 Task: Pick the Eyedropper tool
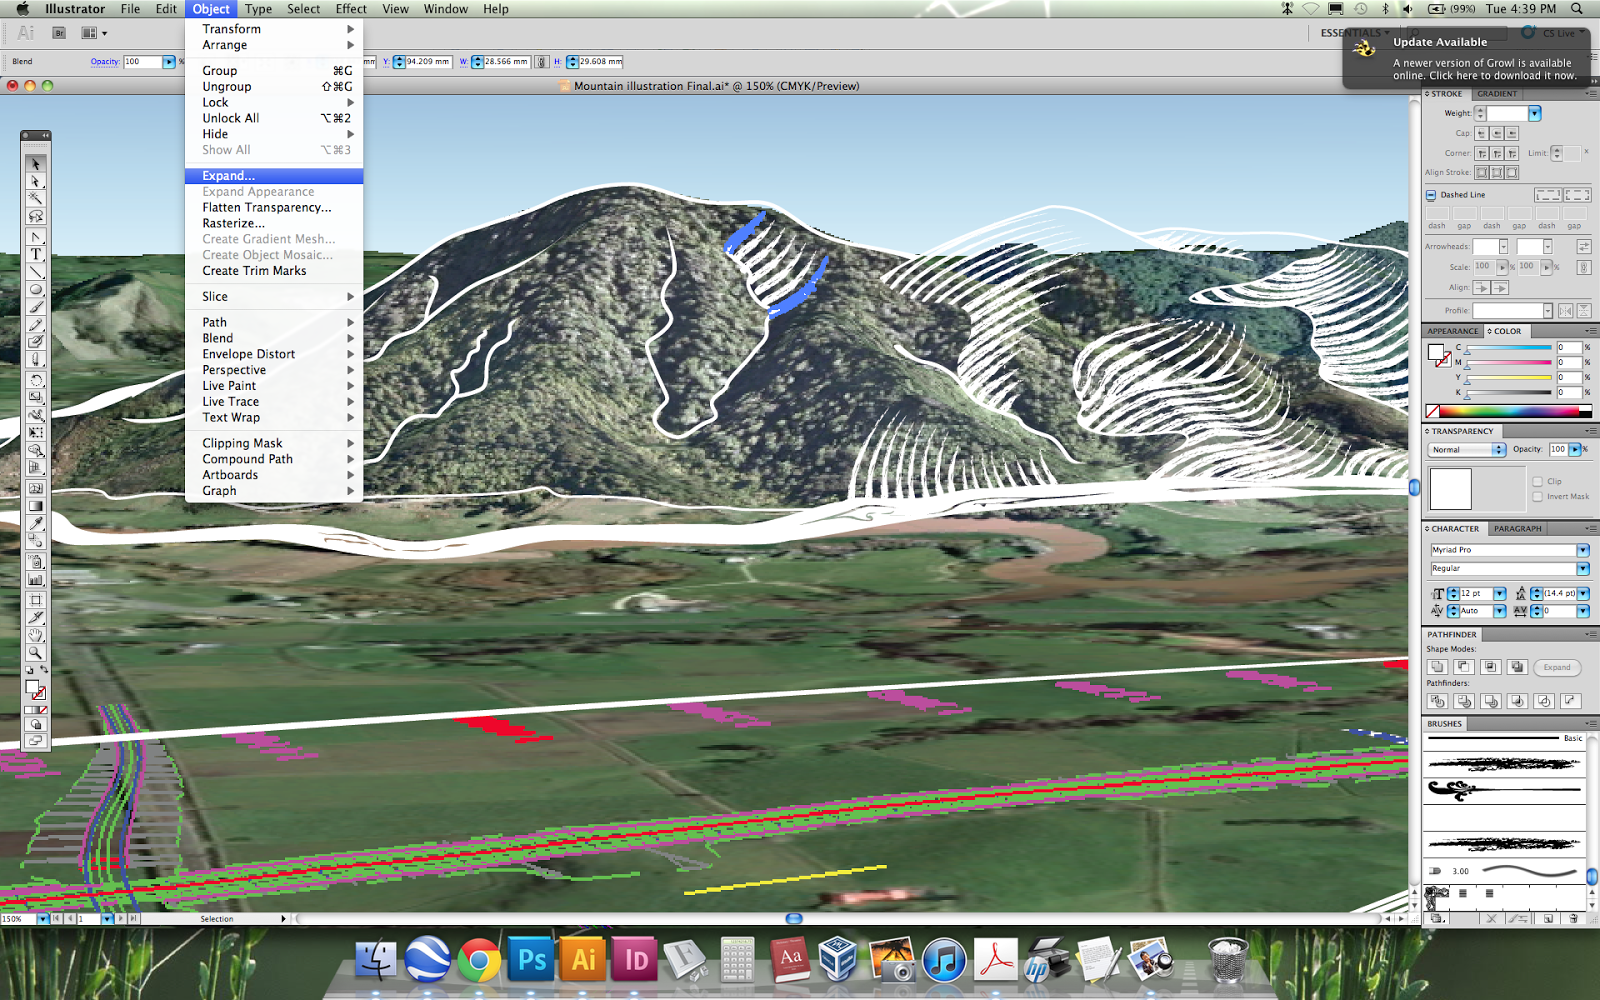pyautogui.click(x=36, y=523)
